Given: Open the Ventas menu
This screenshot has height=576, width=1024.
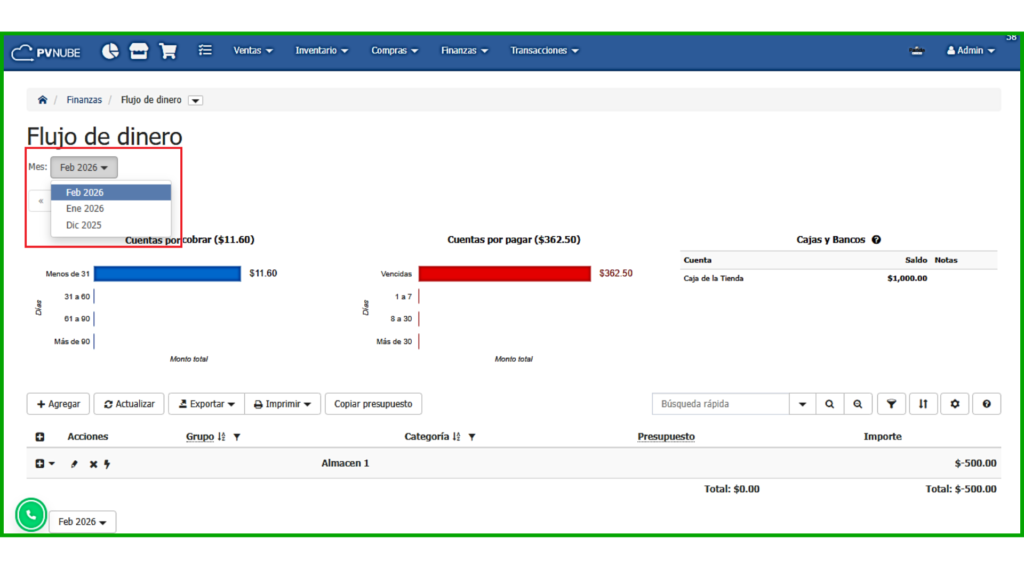Looking at the screenshot, I should pyautogui.click(x=253, y=51).
